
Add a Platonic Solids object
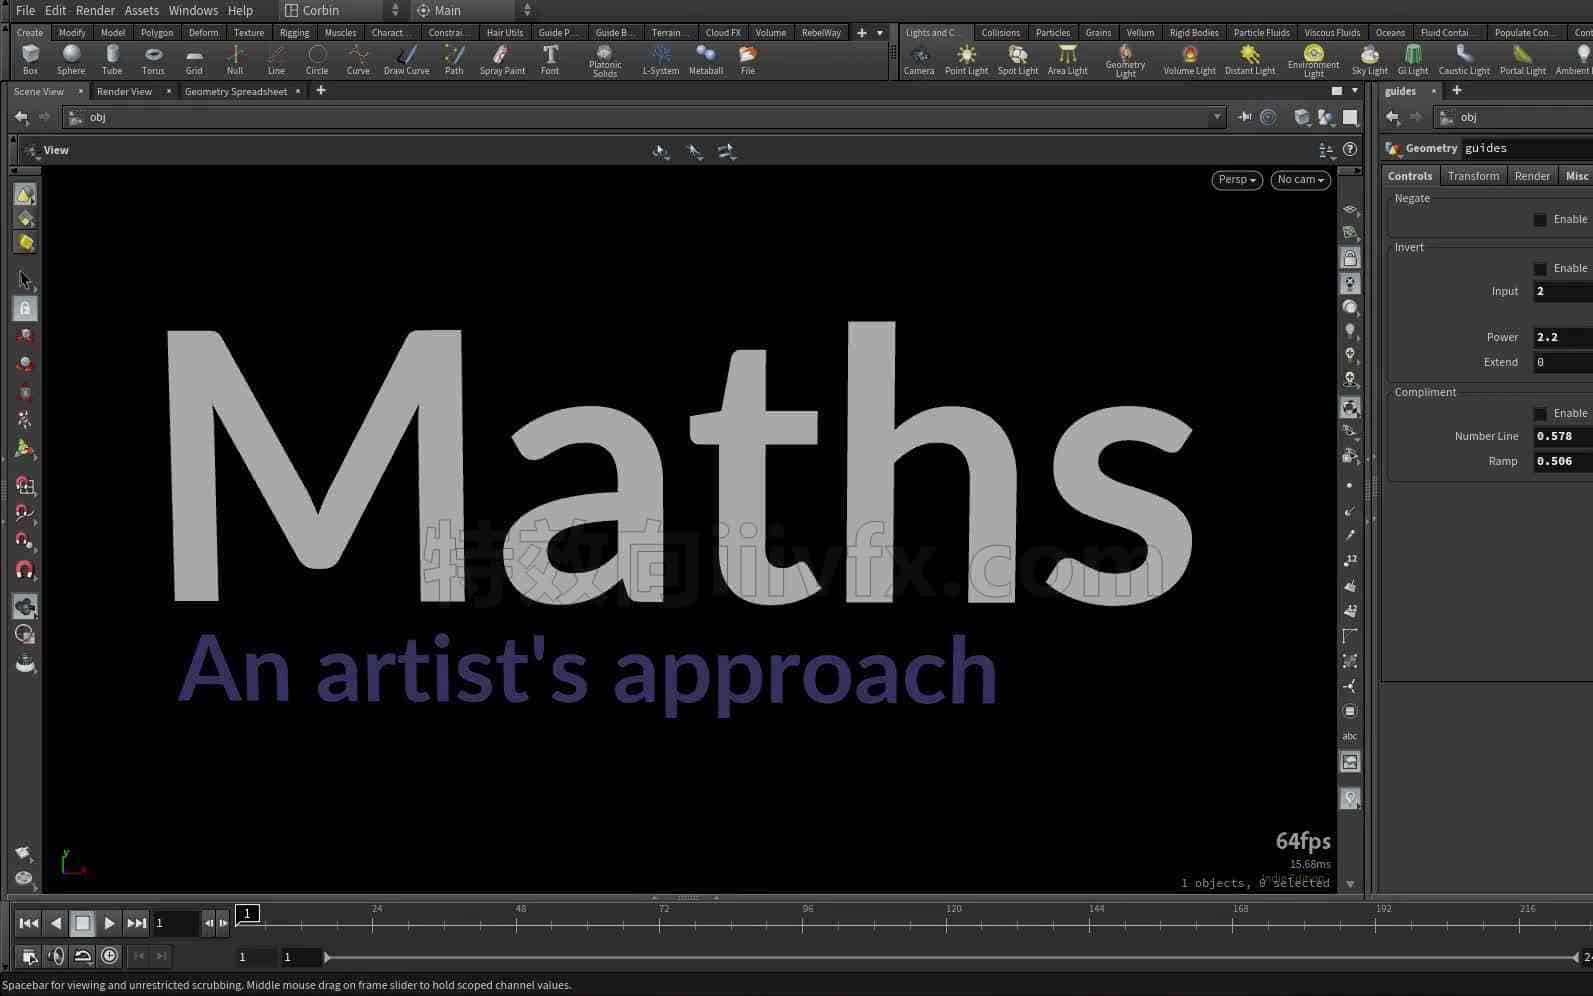tap(605, 61)
